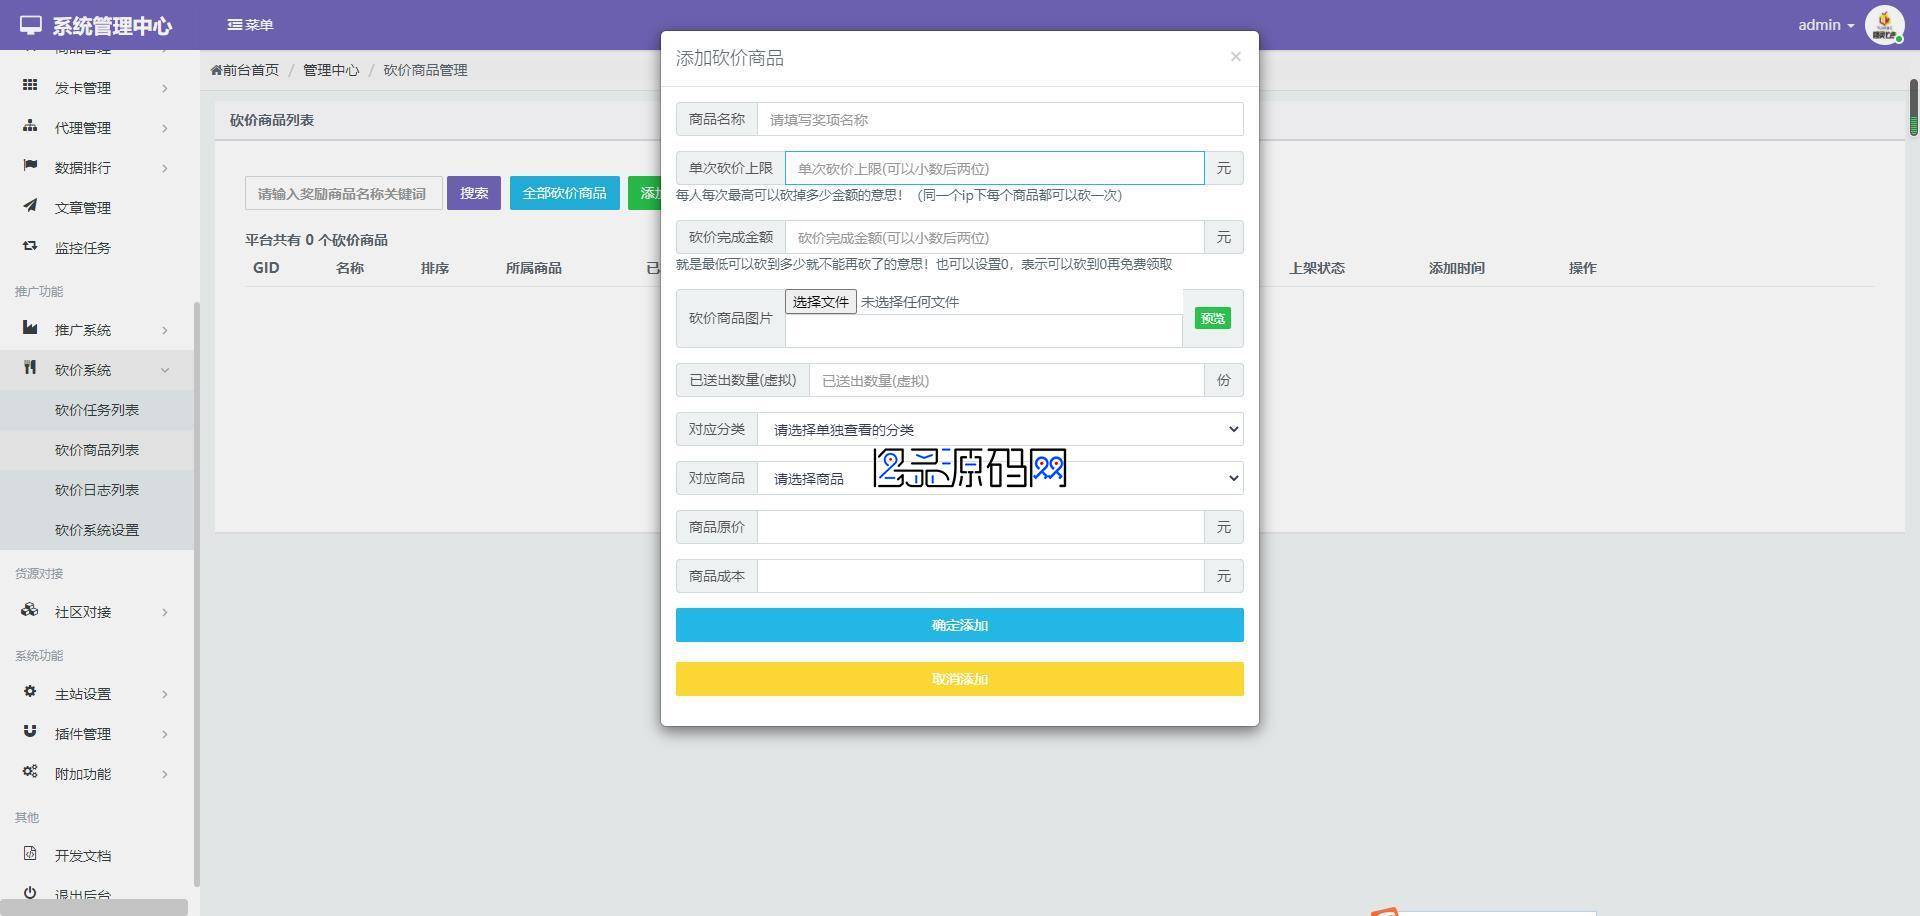
Task: Open 开发文档 menu item
Action: [x=97, y=856]
